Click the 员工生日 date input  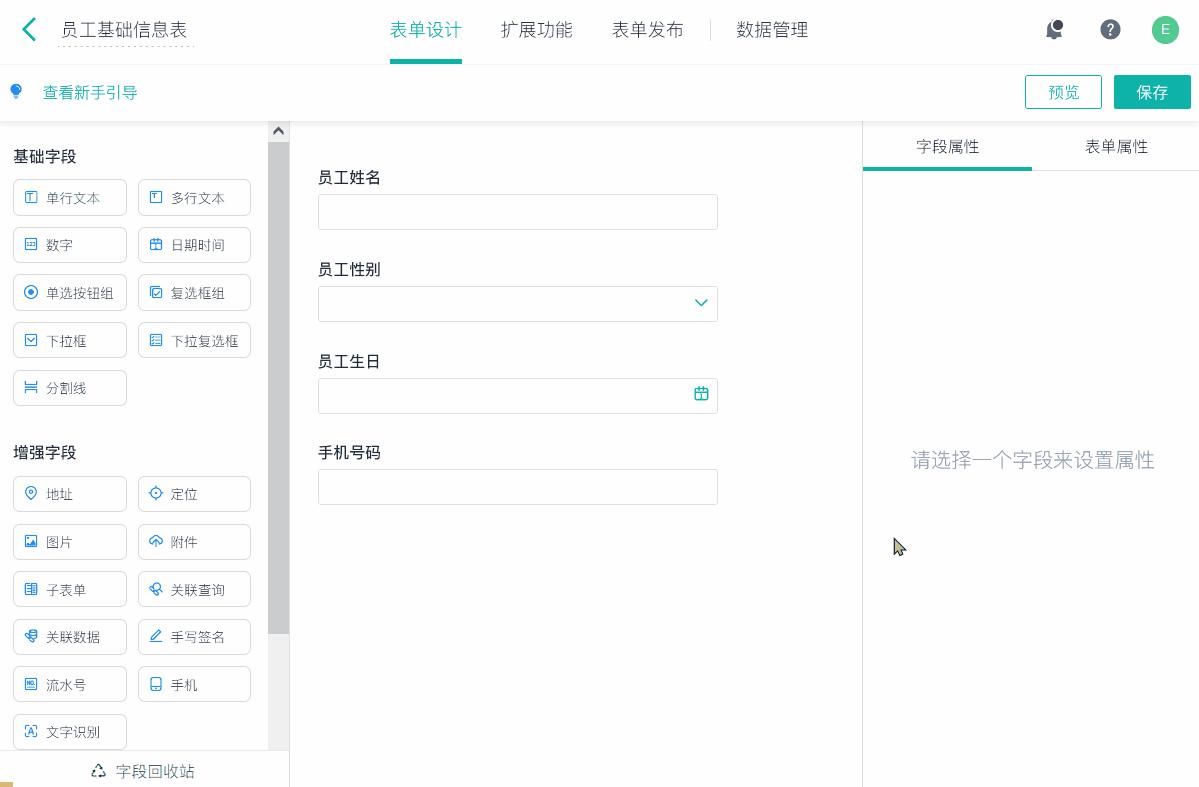pos(518,395)
